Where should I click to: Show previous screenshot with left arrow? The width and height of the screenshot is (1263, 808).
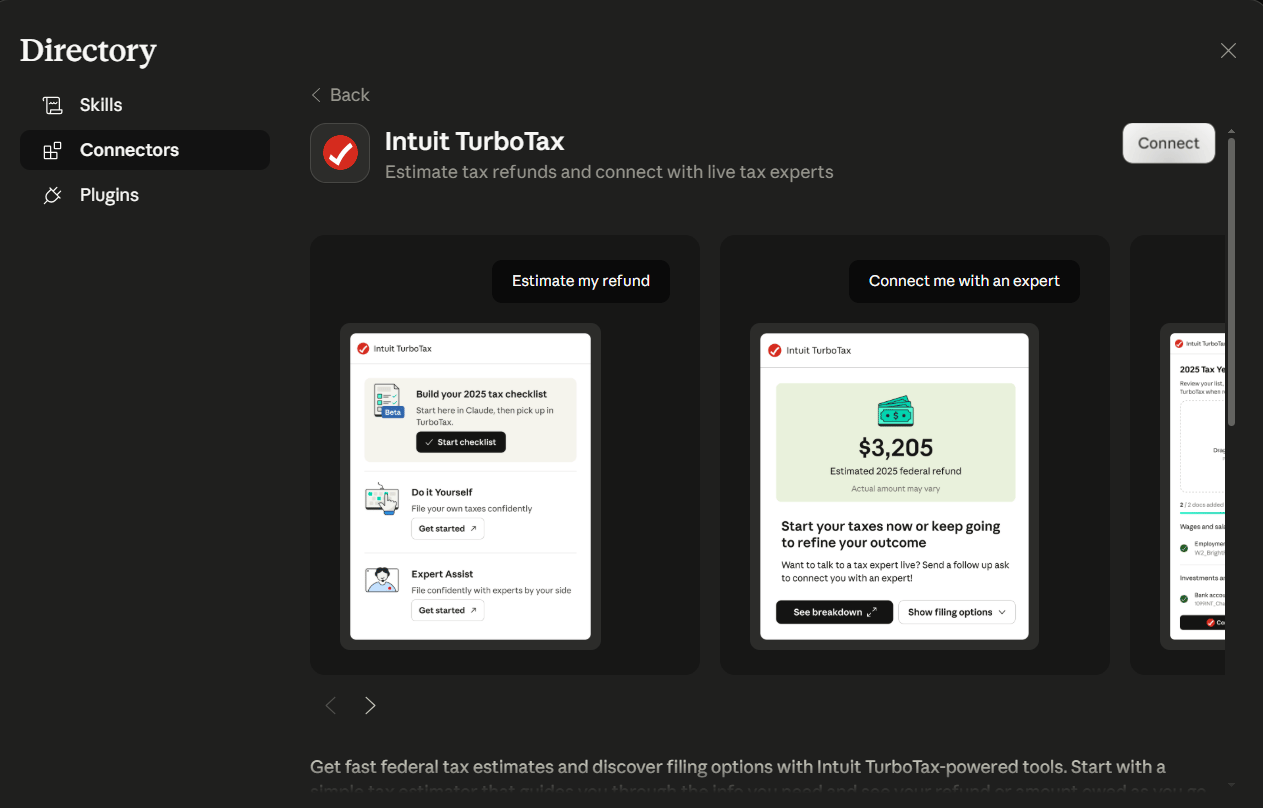pos(331,706)
